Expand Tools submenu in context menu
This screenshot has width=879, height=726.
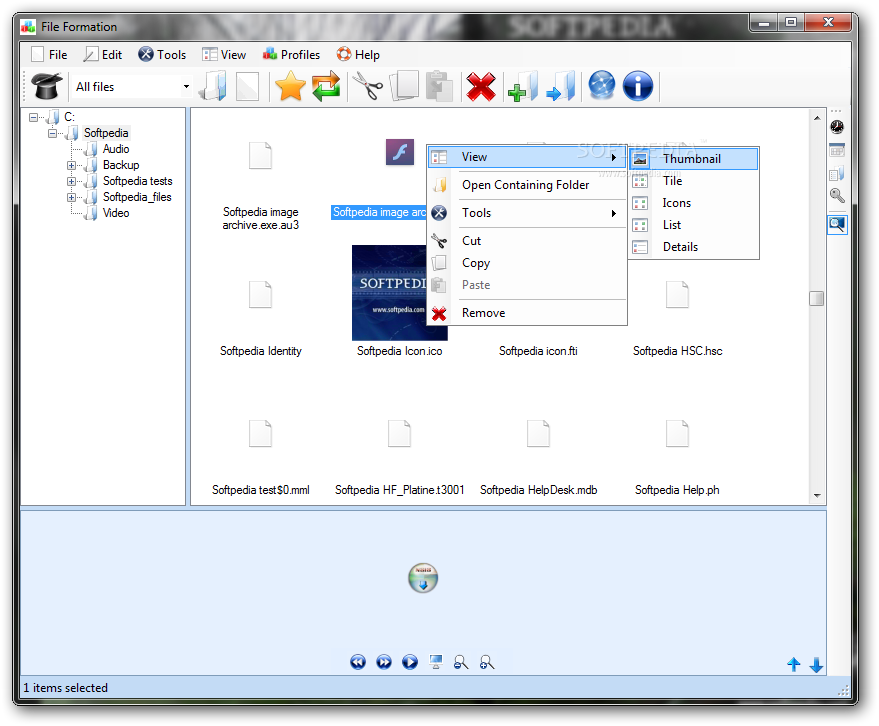coord(527,213)
